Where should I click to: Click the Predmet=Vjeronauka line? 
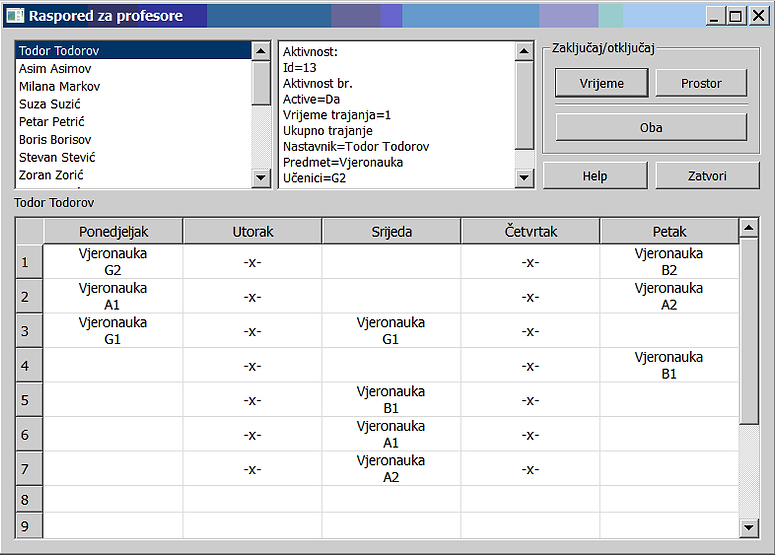[343, 162]
